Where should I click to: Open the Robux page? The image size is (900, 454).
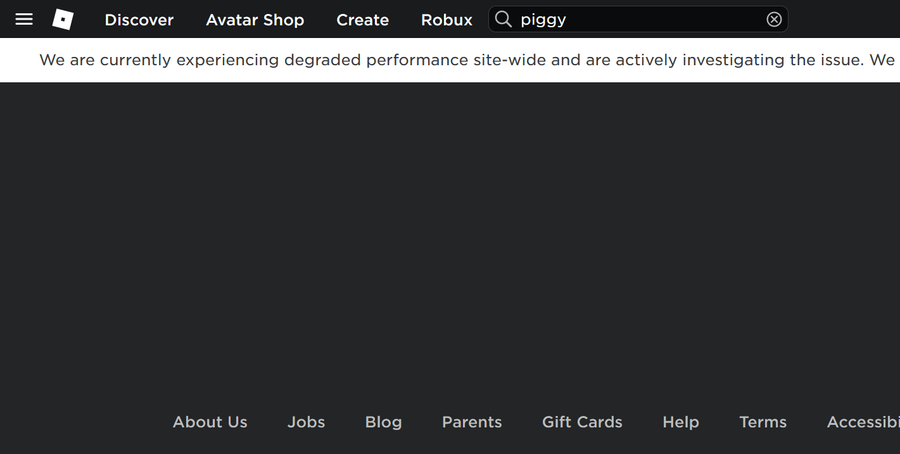[x=447, y=20]
